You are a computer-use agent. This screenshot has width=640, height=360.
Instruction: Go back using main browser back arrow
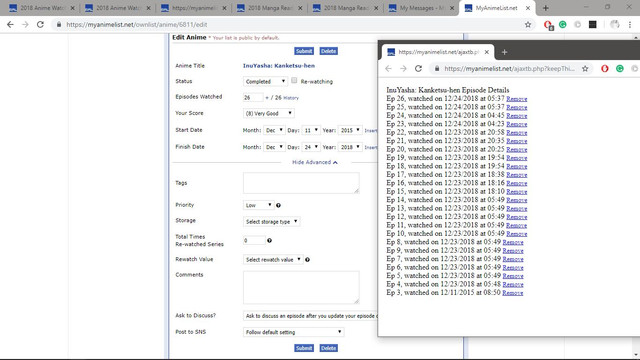[10, 24]
